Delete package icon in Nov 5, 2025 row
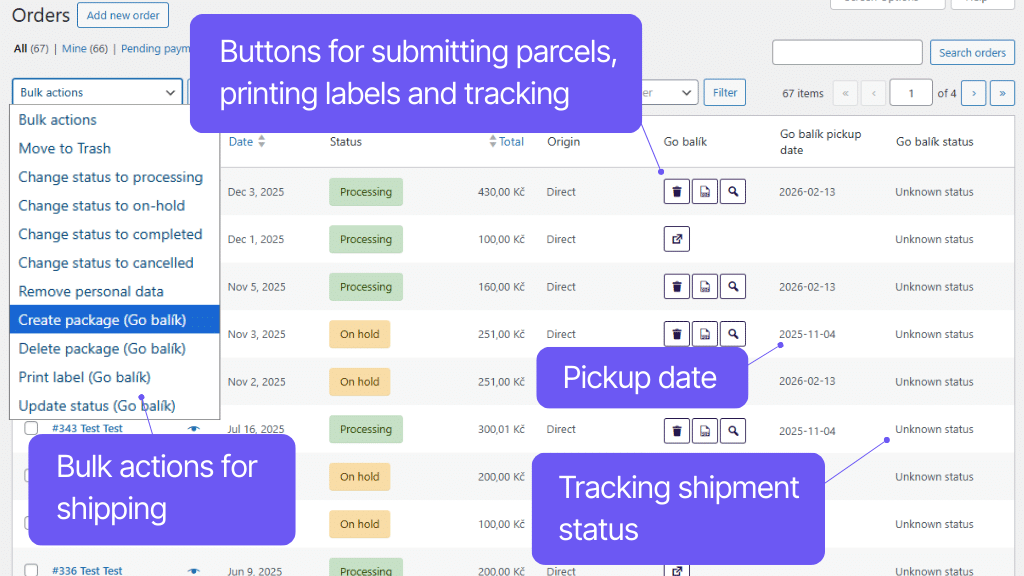This screenshot has width=1024, height=576. 677,287
